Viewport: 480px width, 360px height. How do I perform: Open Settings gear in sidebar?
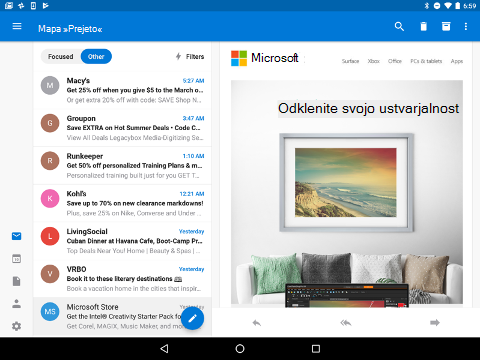tap(16, 326)
